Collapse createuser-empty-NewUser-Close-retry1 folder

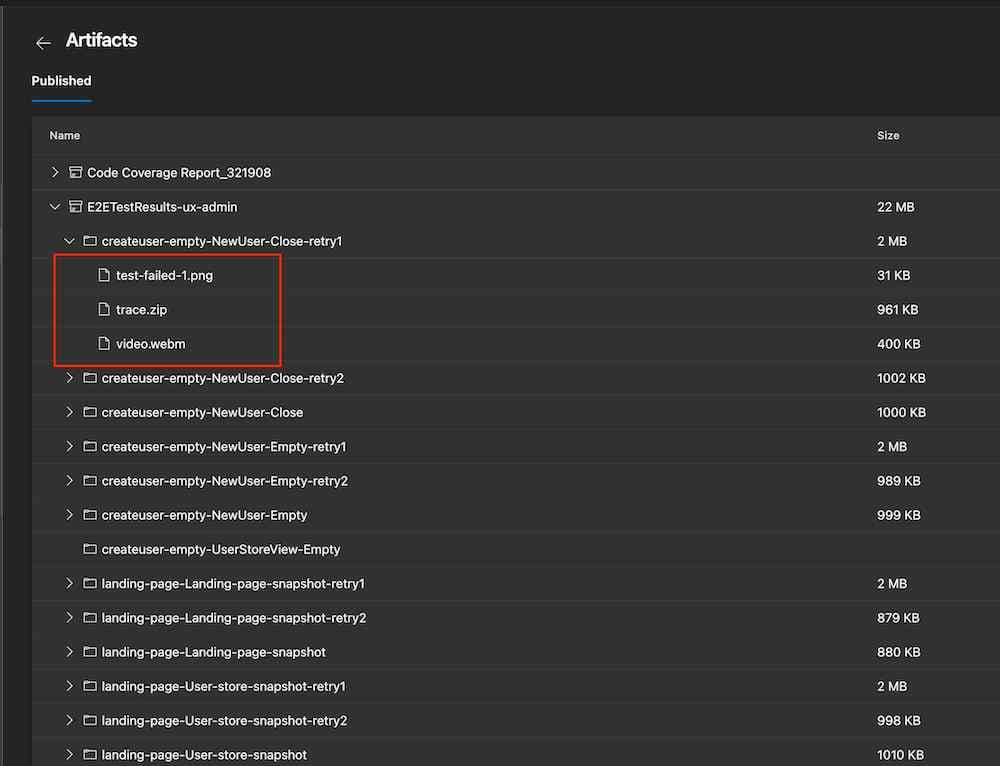tap(69, 241)
